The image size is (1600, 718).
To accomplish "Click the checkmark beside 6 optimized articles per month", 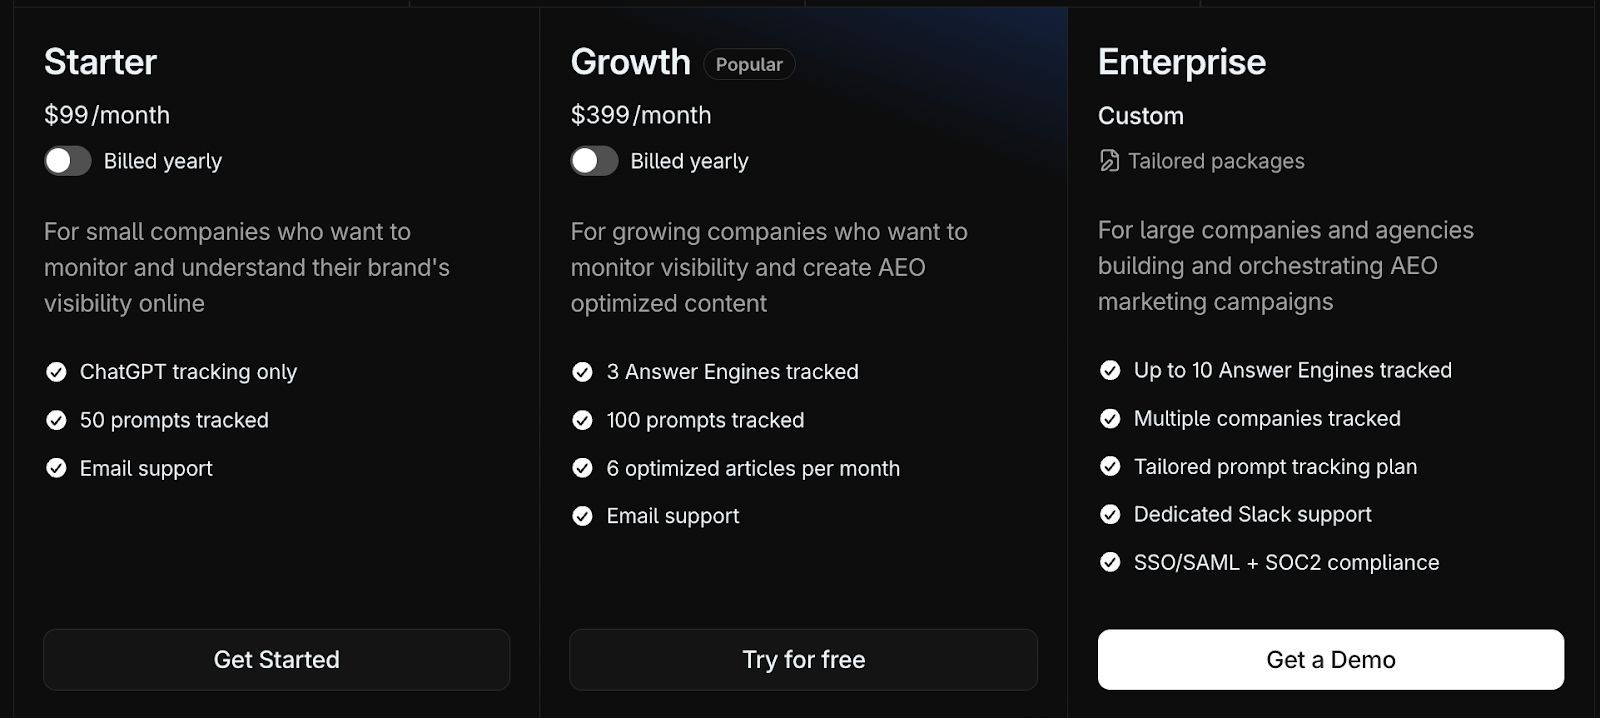I will (582, 468).
